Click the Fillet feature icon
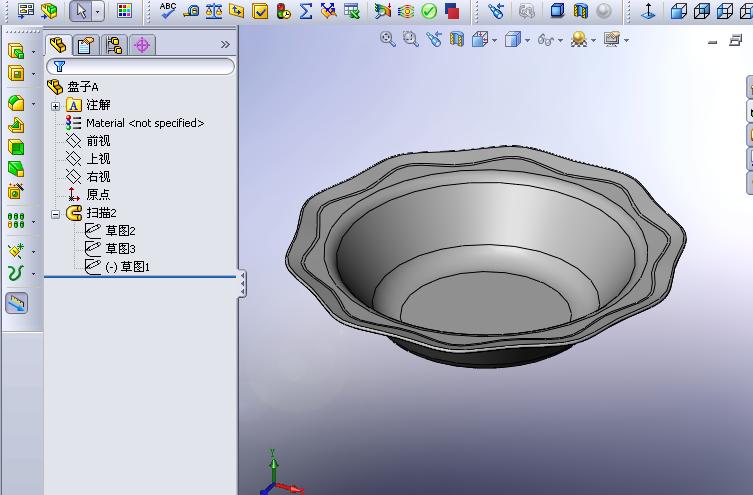Screen dimensions: 753x495 point(16,103)
